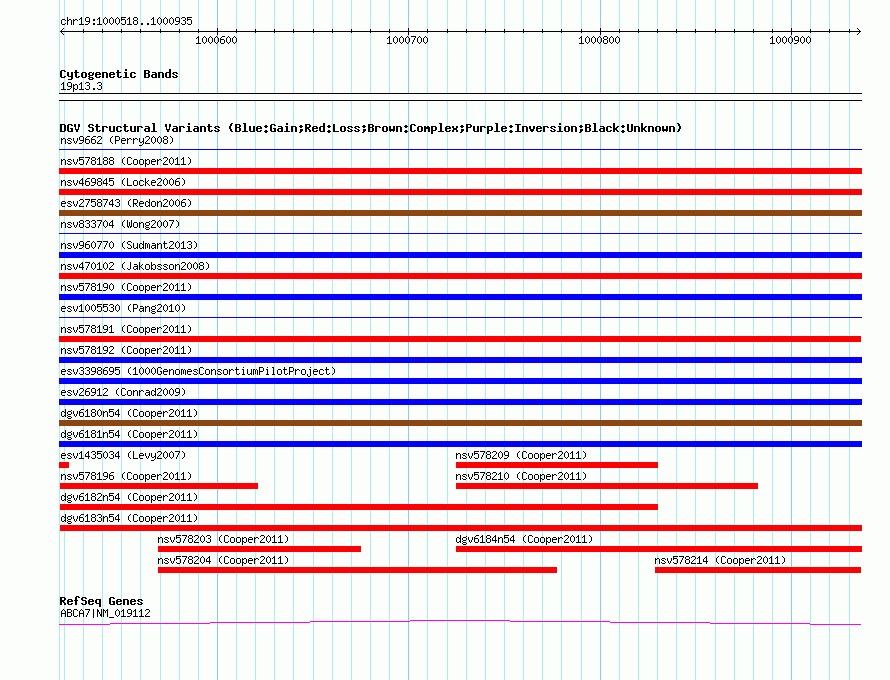This screenshot has width=890, height=680.
Task: Click the left arrow of the ruler
Action: pos(62,31)
